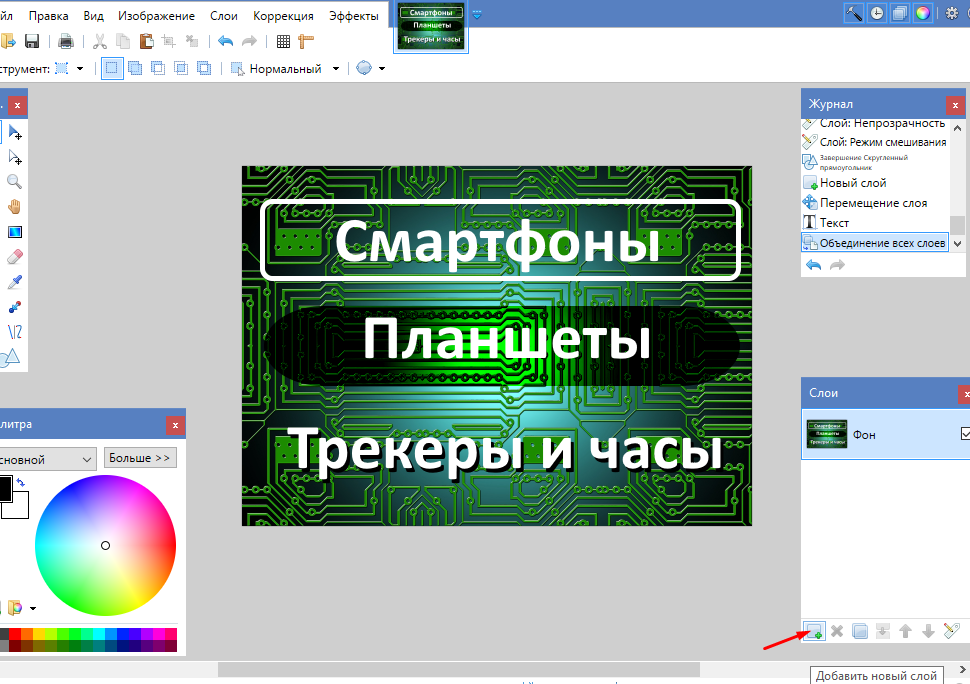Open the image list dropdown arrow
This screenshot has height=684, width=970.
pyautogui.click(x=476, y=15)
